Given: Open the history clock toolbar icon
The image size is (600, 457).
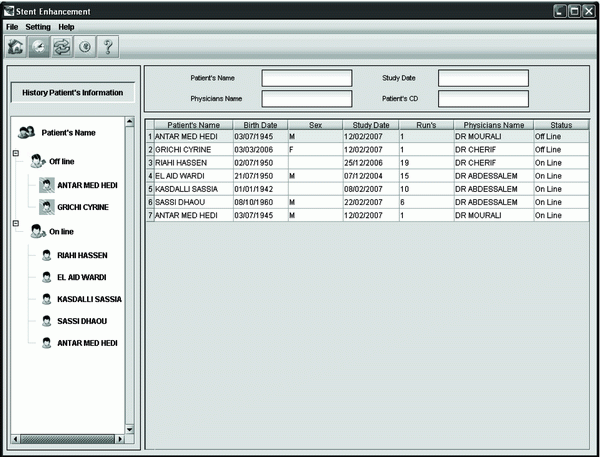Looking at the screenshot, I should [39, 47].
